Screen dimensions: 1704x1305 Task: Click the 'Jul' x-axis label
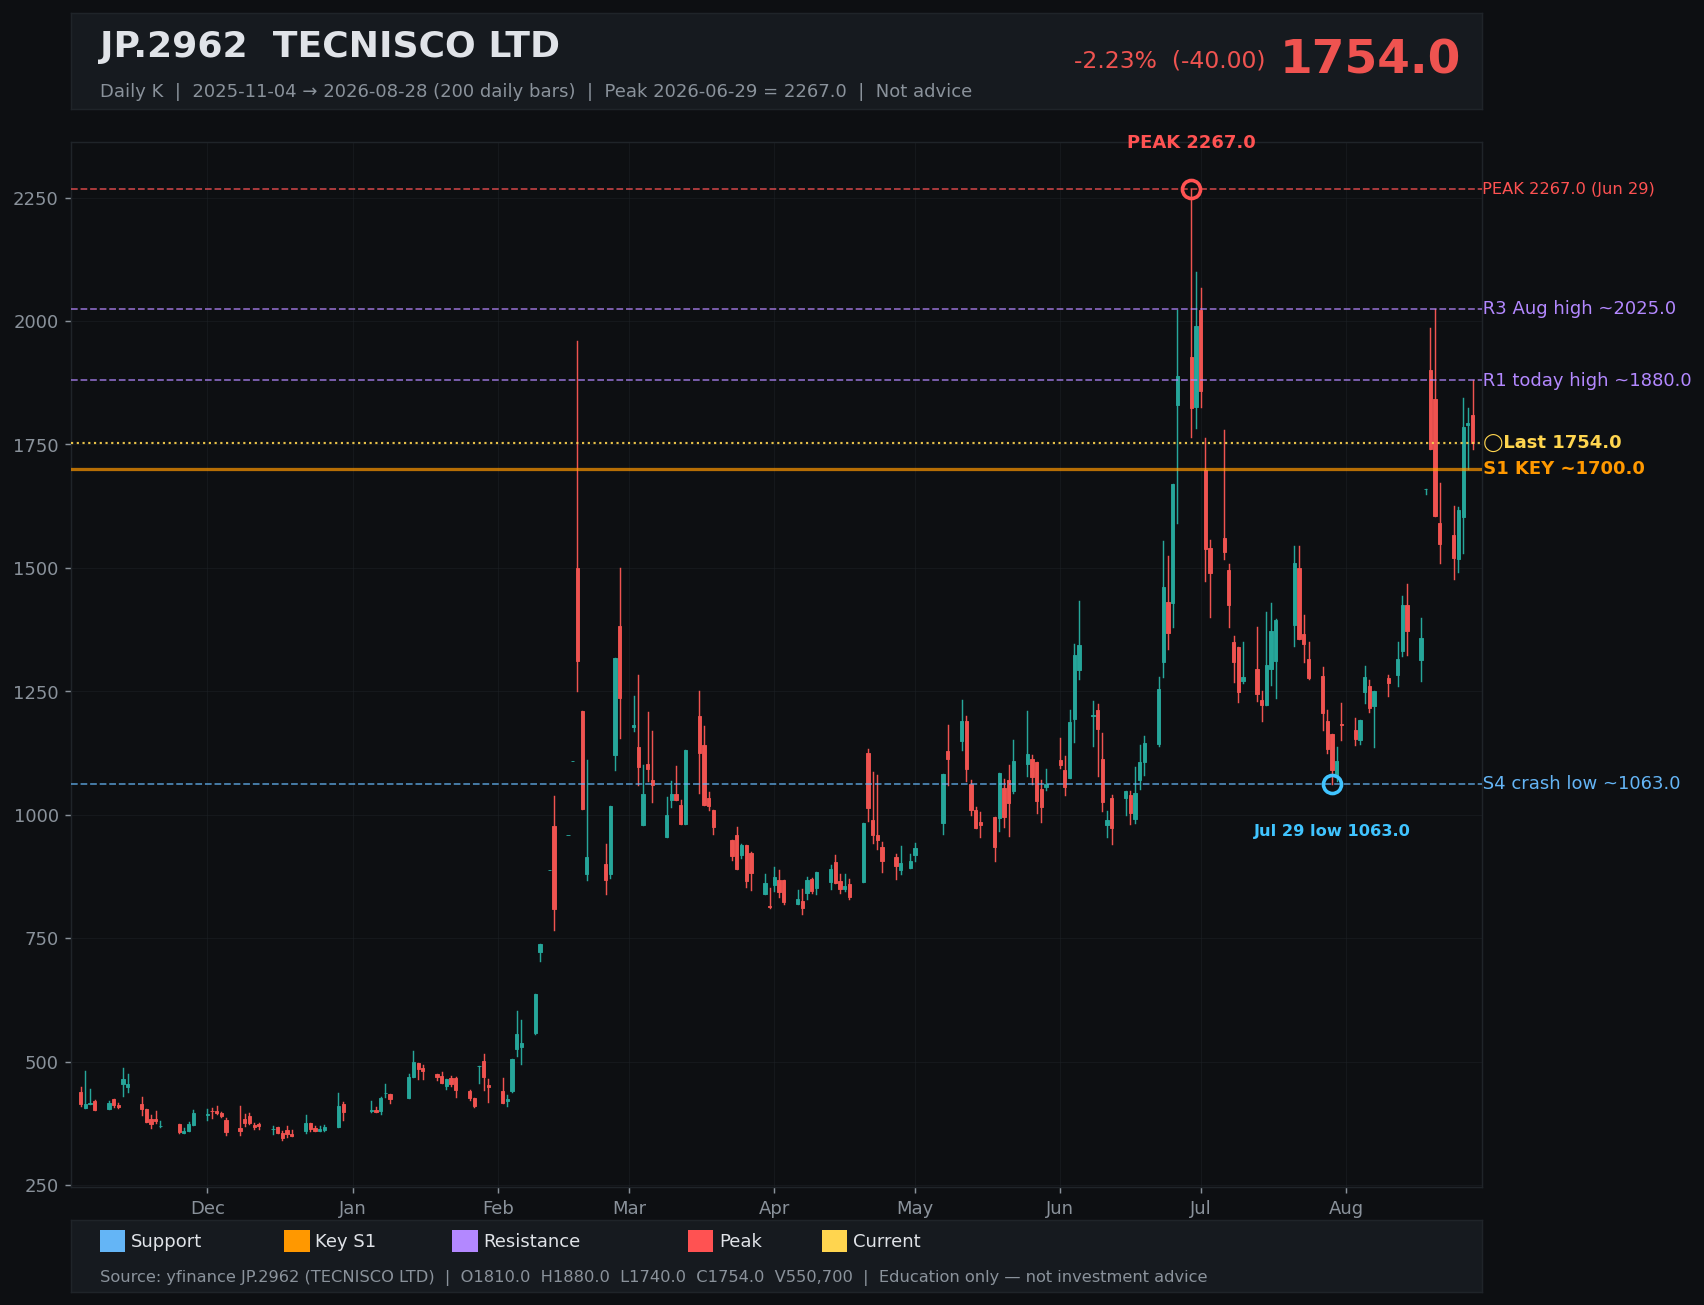pyautogui.click(x=1200, y=1208)
